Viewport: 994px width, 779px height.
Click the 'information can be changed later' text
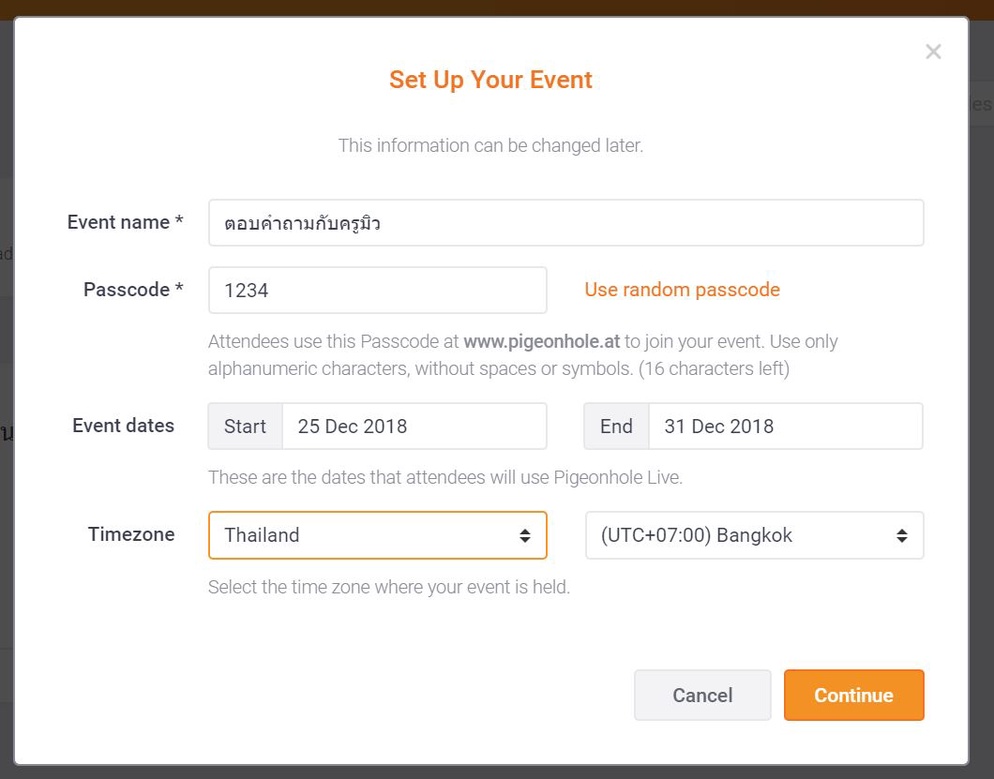(x=491, y=145)
